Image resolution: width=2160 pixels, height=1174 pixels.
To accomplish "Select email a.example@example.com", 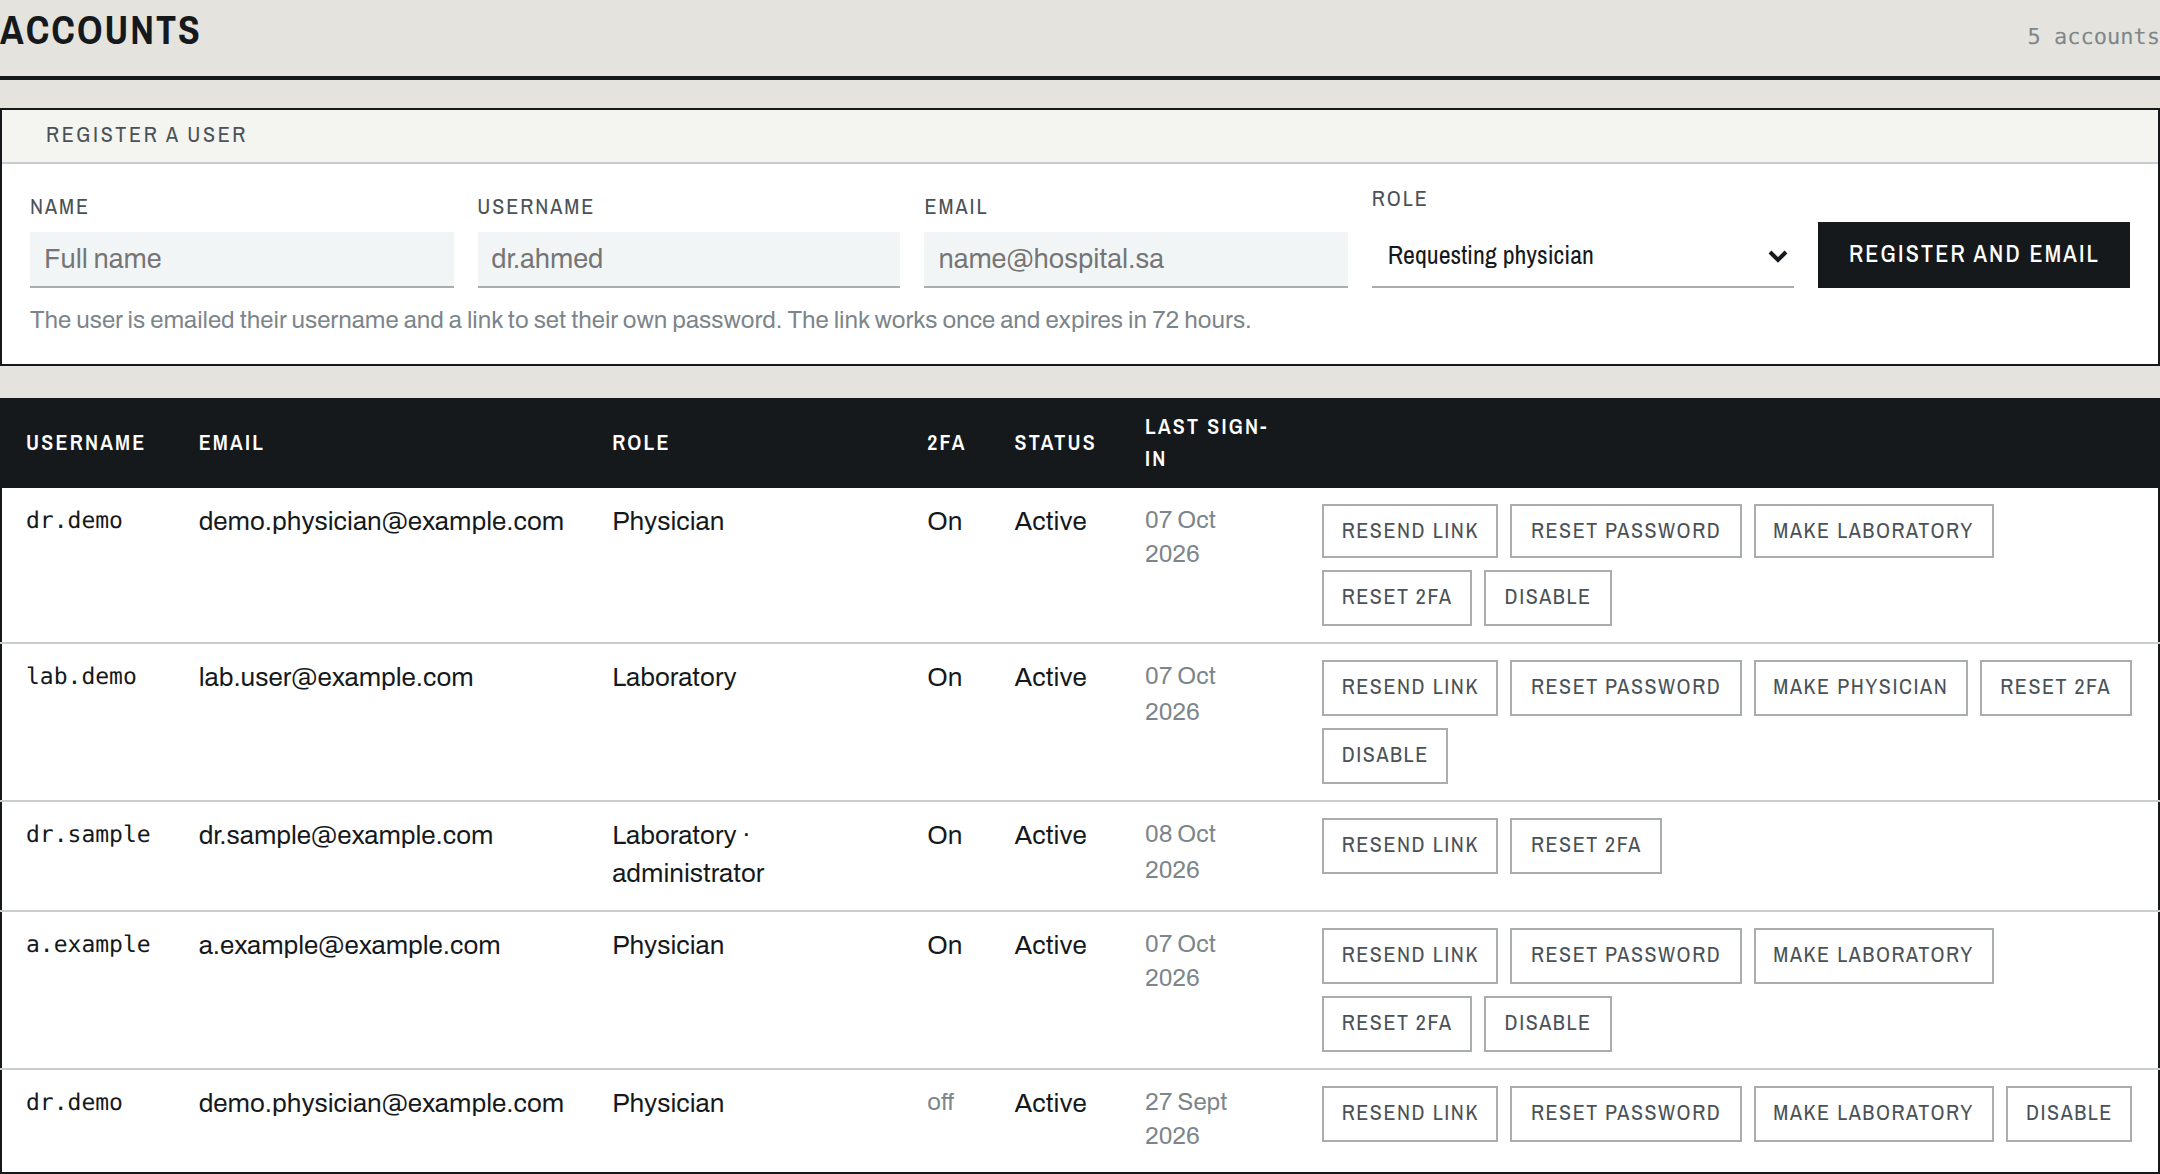I will coord(349,945).
